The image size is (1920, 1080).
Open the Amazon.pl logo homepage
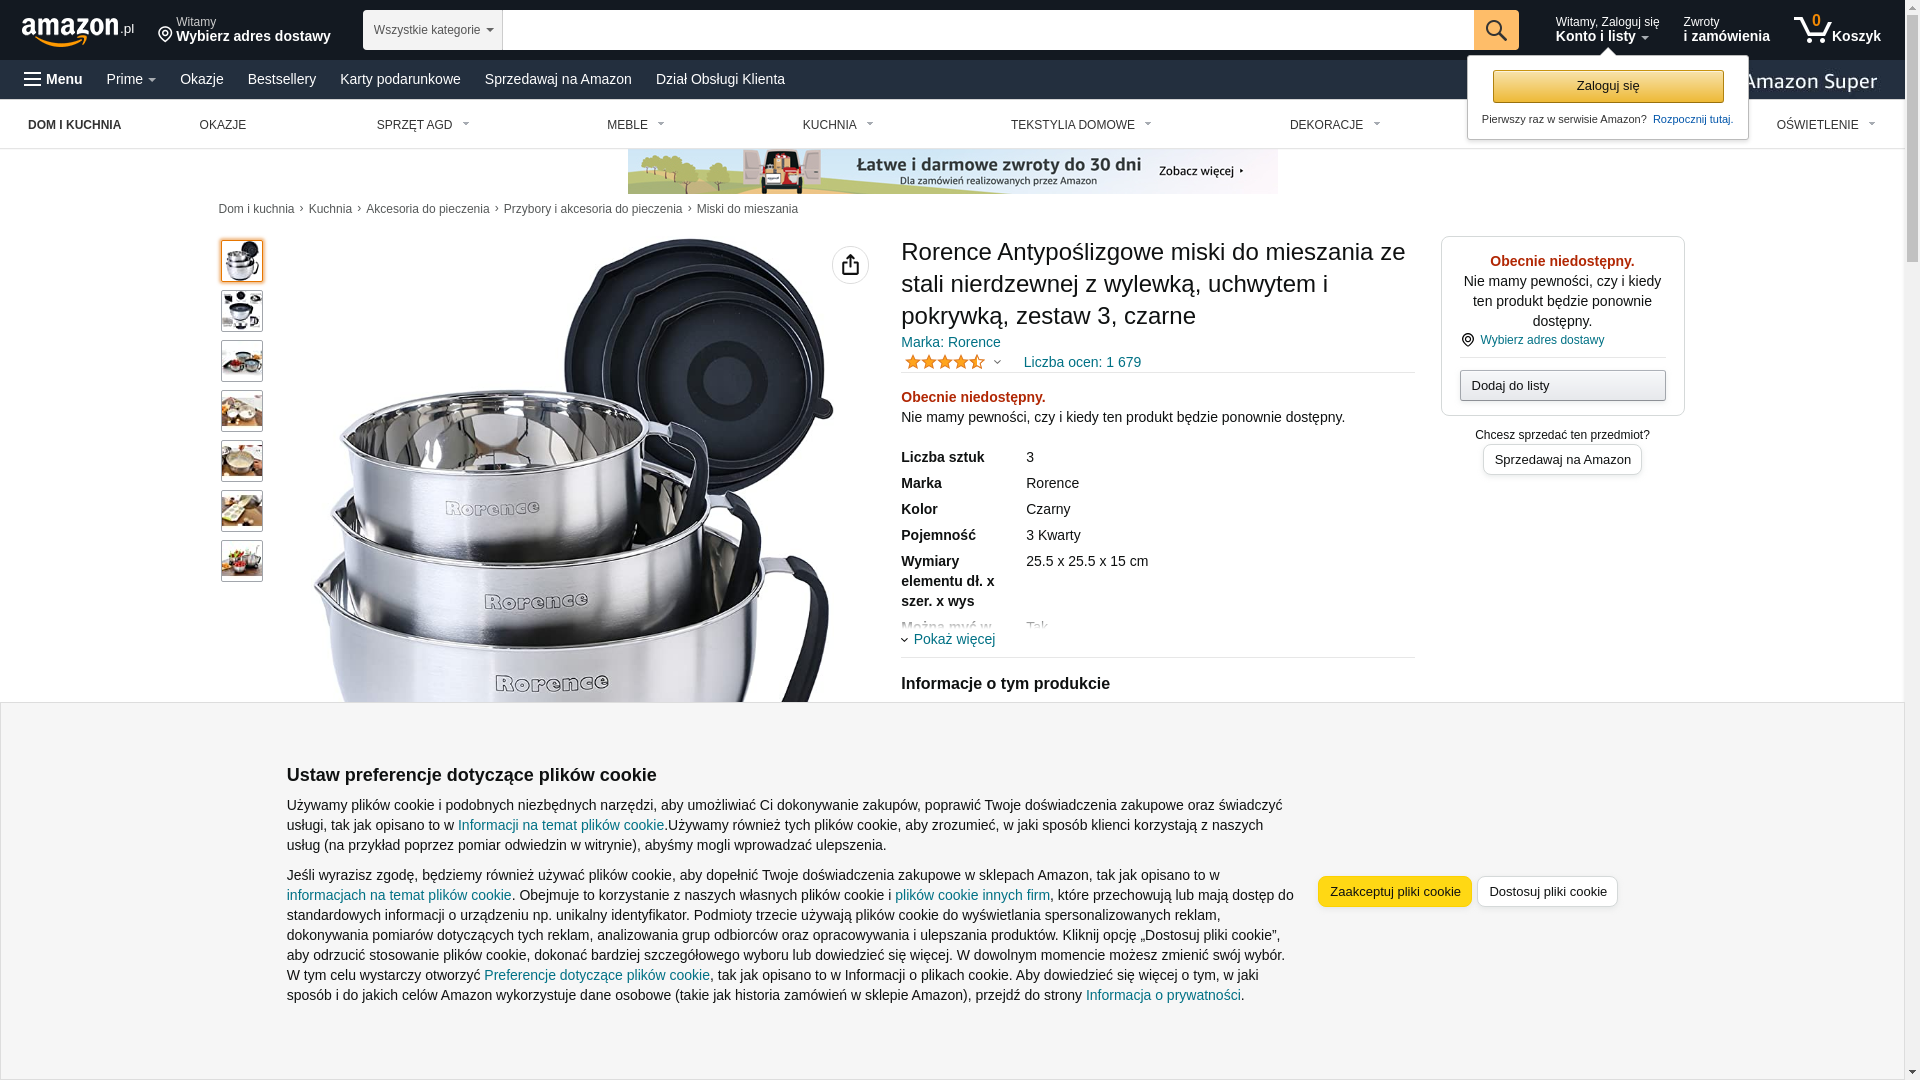coord(78,31)
